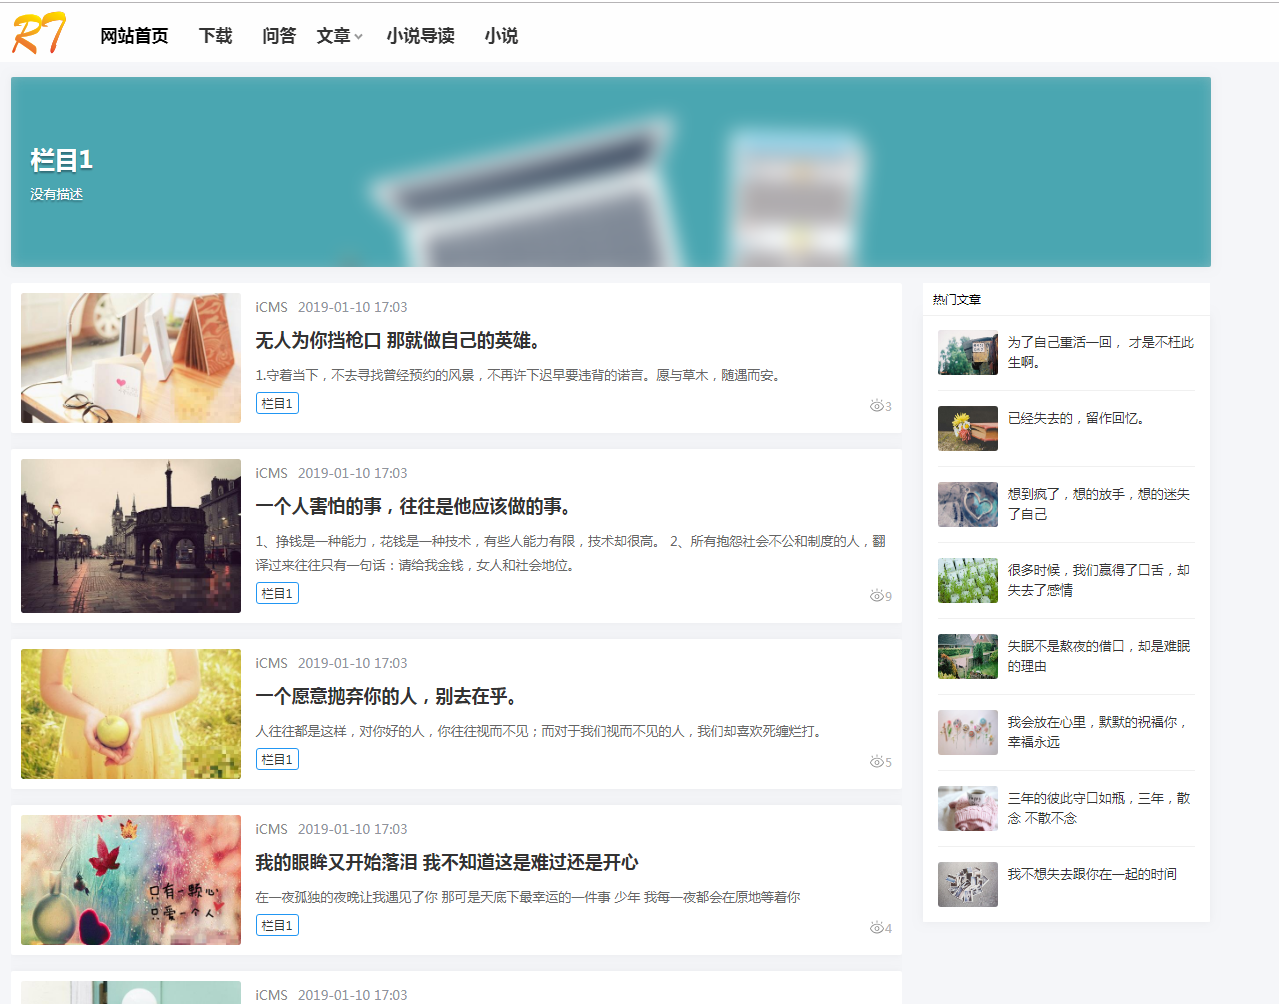Viewport: 1279px width, 1004px height.
Task: Open article 一个人害怕的事，往往是他应该做的事。
Action: click(x=414, y=507)
